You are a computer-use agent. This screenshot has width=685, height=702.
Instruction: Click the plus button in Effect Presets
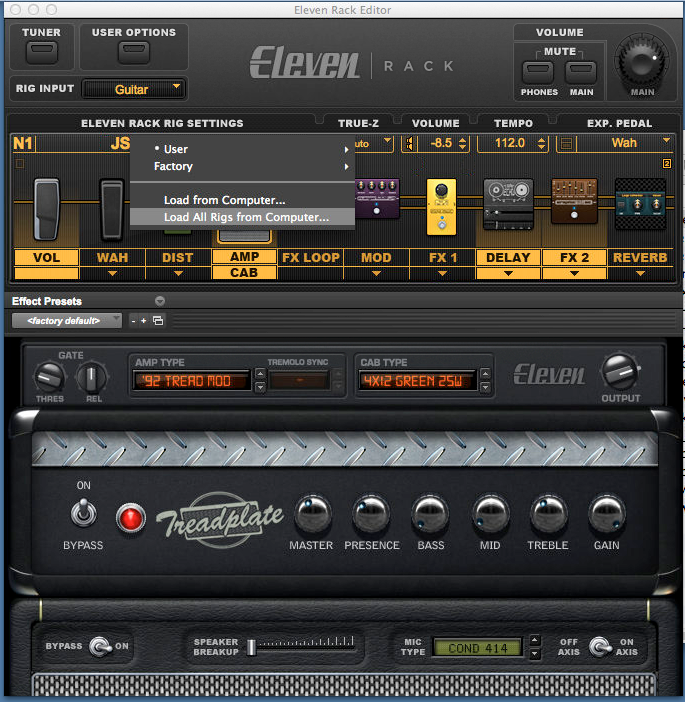pos(143,321)
